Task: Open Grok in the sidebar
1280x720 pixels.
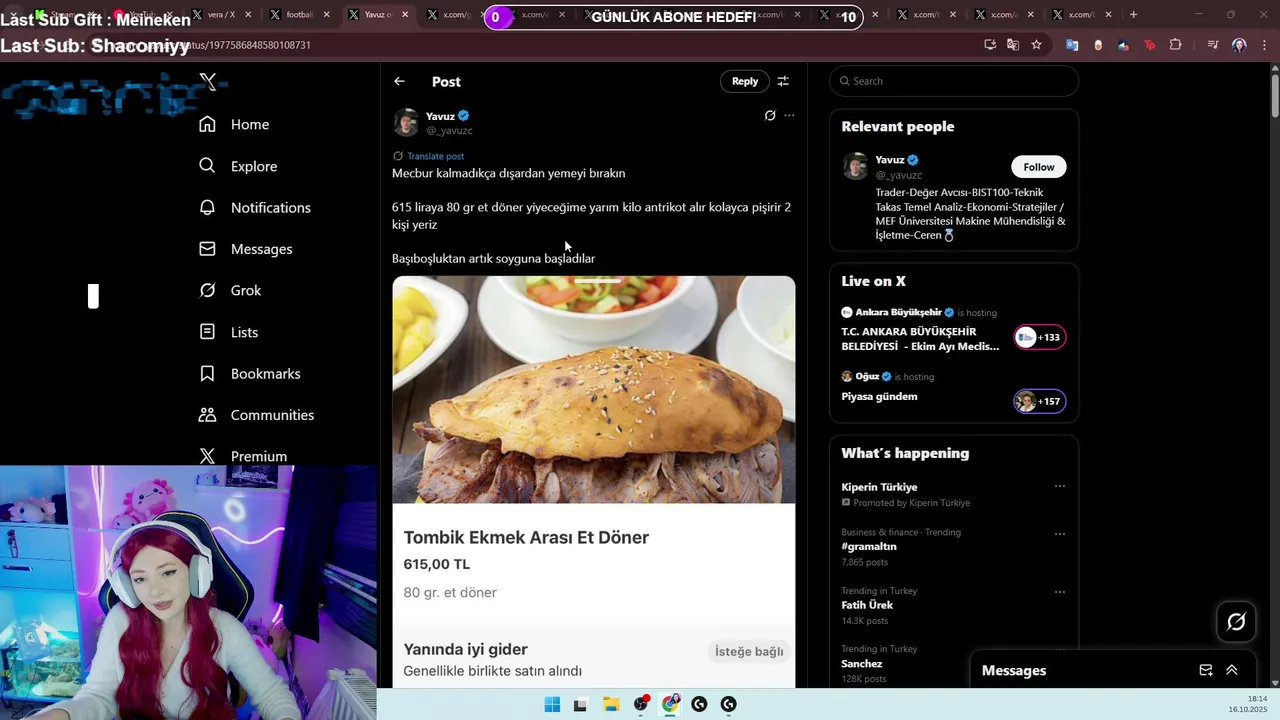Action: pyautogui.click(x=230, y=290)
